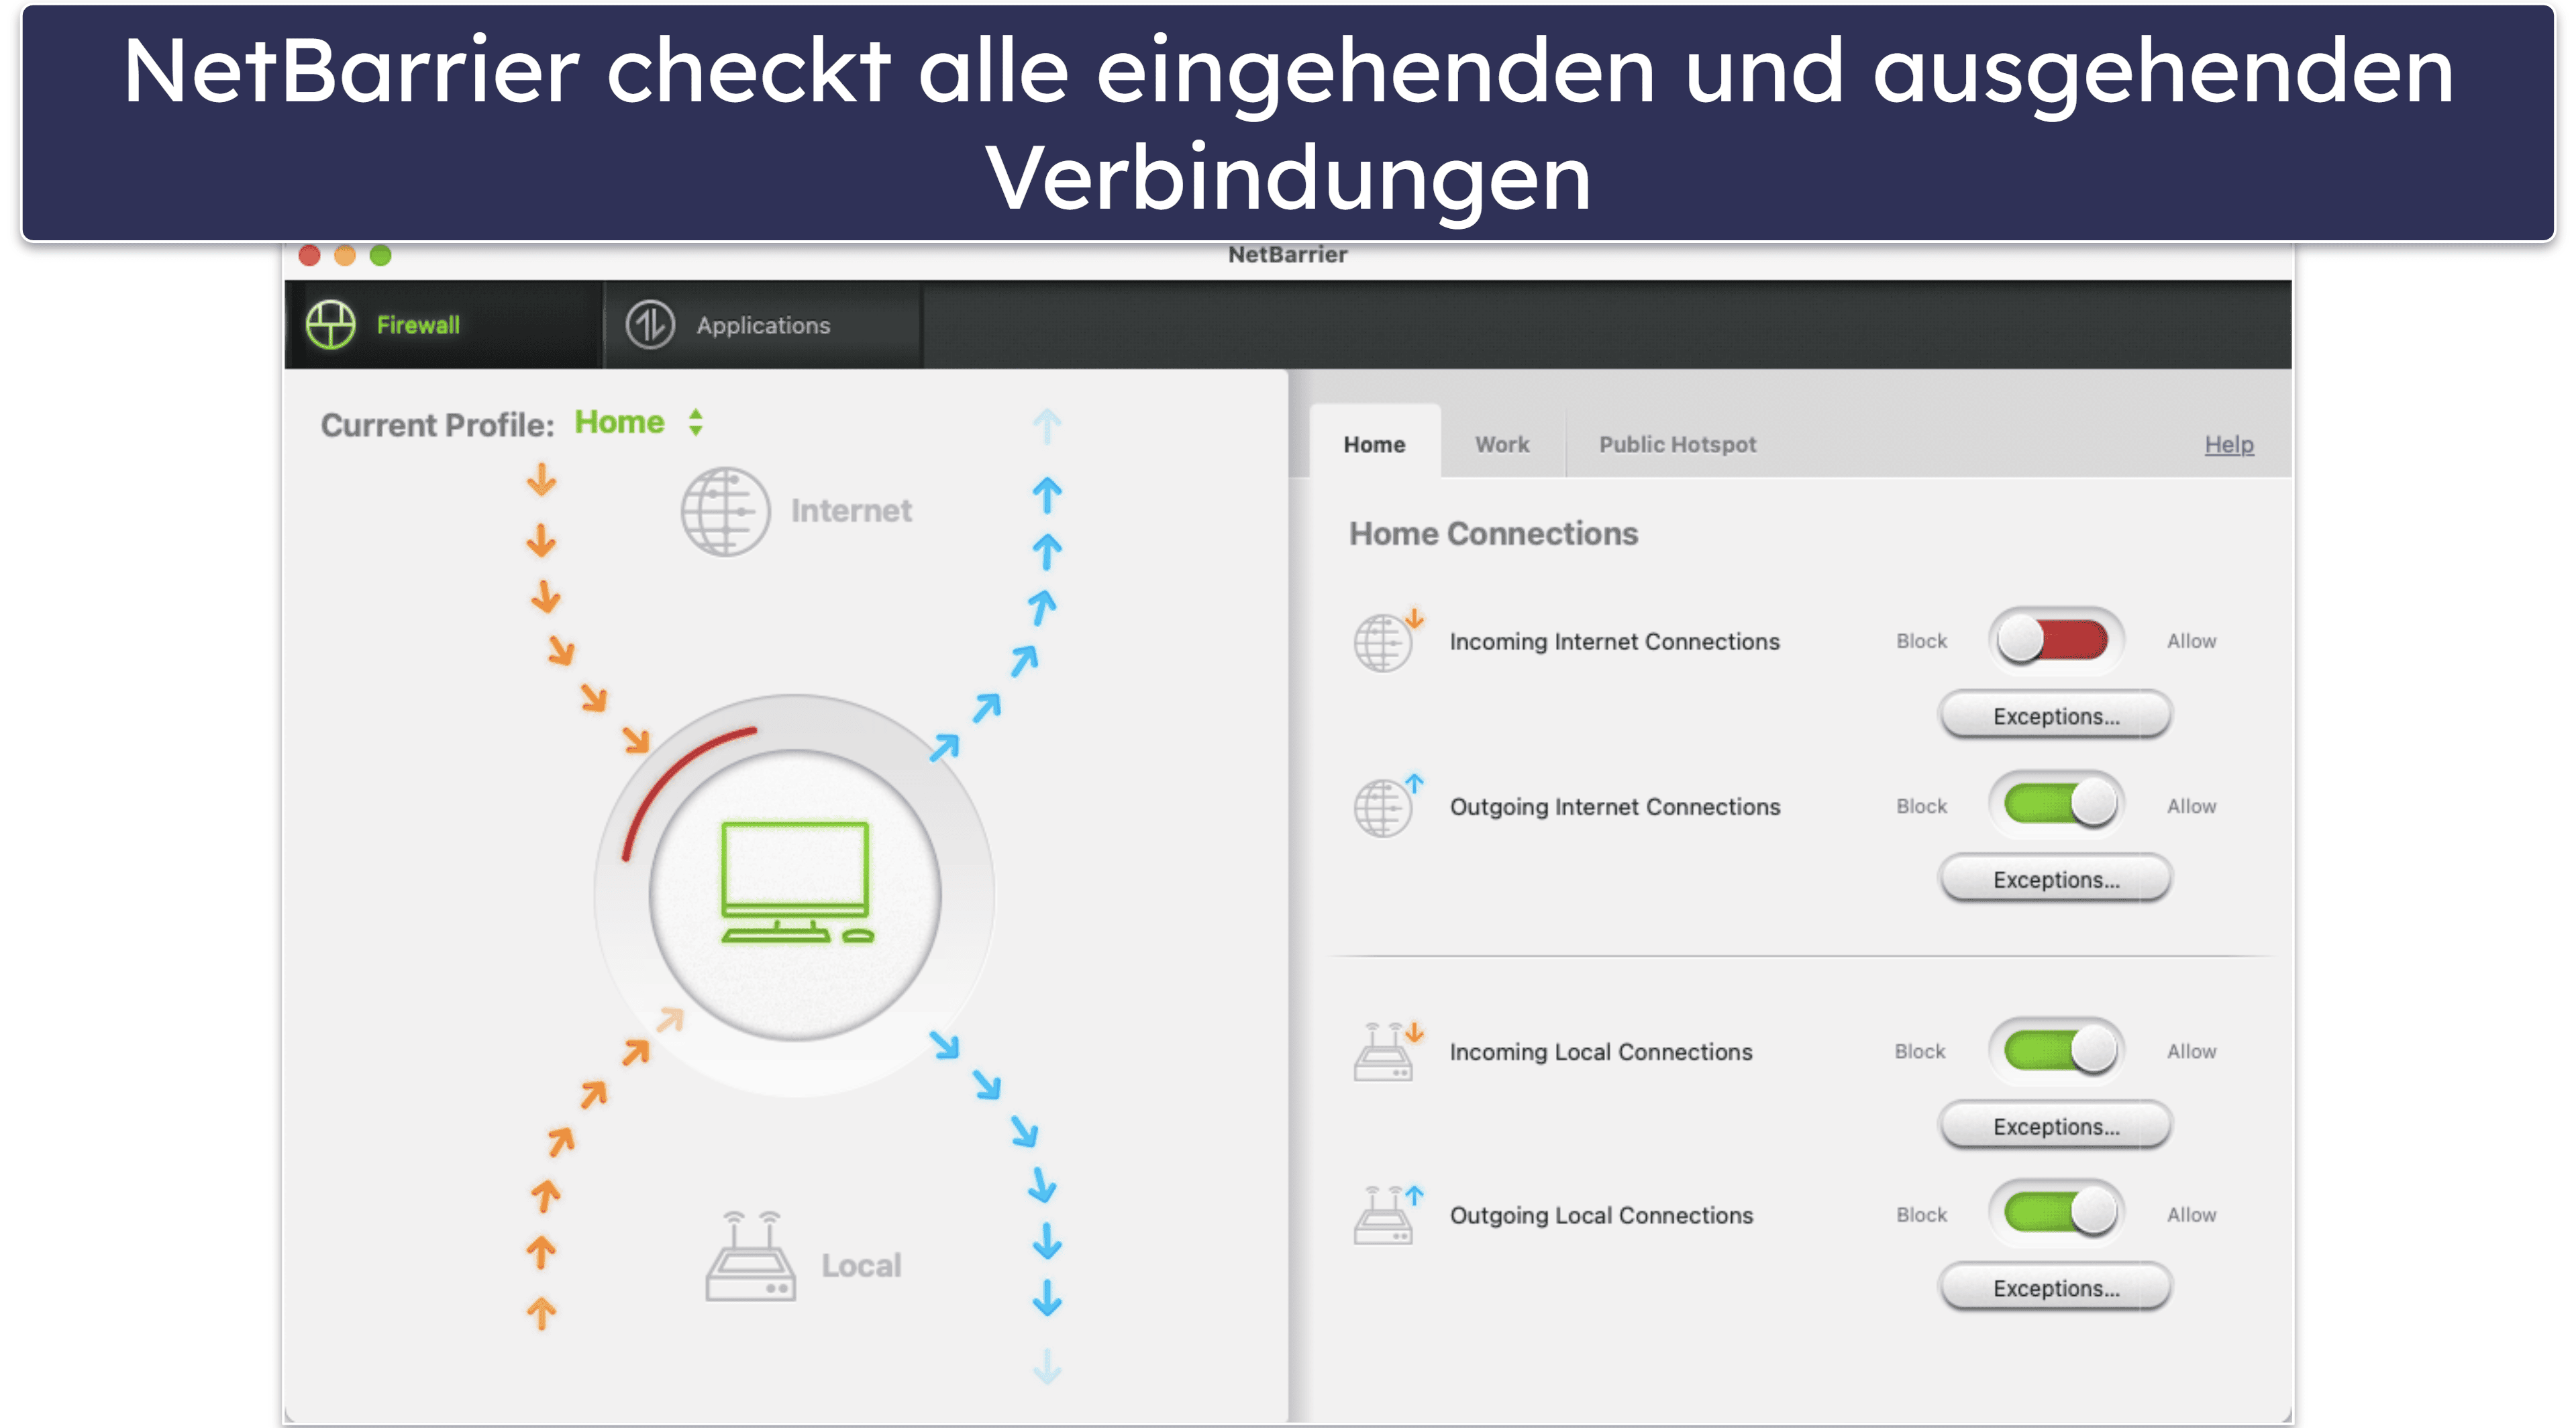This screenshot has height=1428, width=2576.
Task: Toggle Outgoing Local Connections switch
Action: point(2057,1212)
